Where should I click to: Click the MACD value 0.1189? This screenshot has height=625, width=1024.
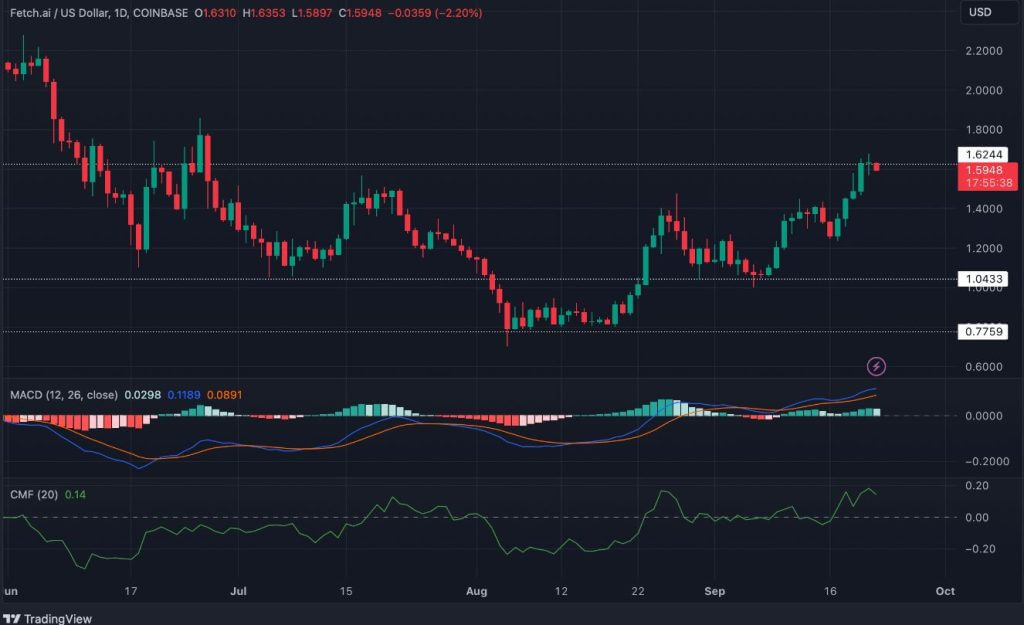(x=184, y=395)
